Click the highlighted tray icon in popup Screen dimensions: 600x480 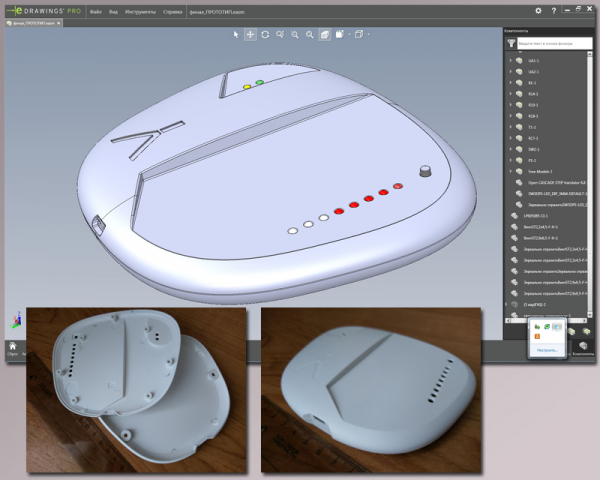(558, 327)
